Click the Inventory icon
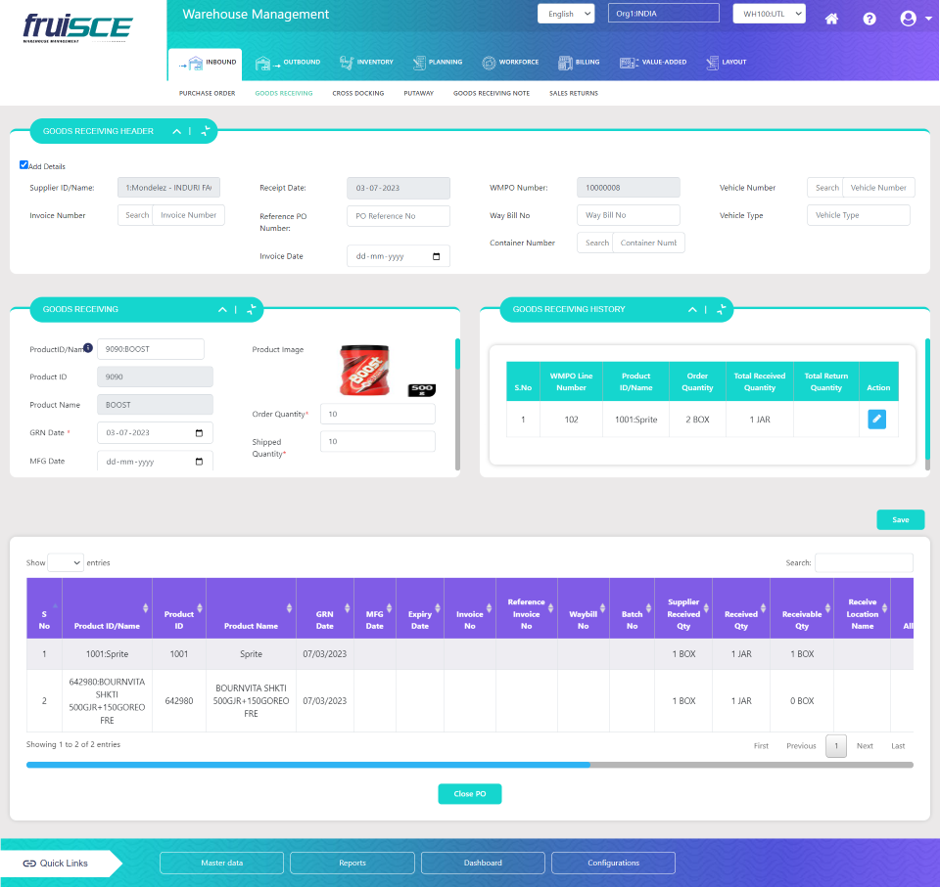940x887 pixels. click(x=347, y=62)
